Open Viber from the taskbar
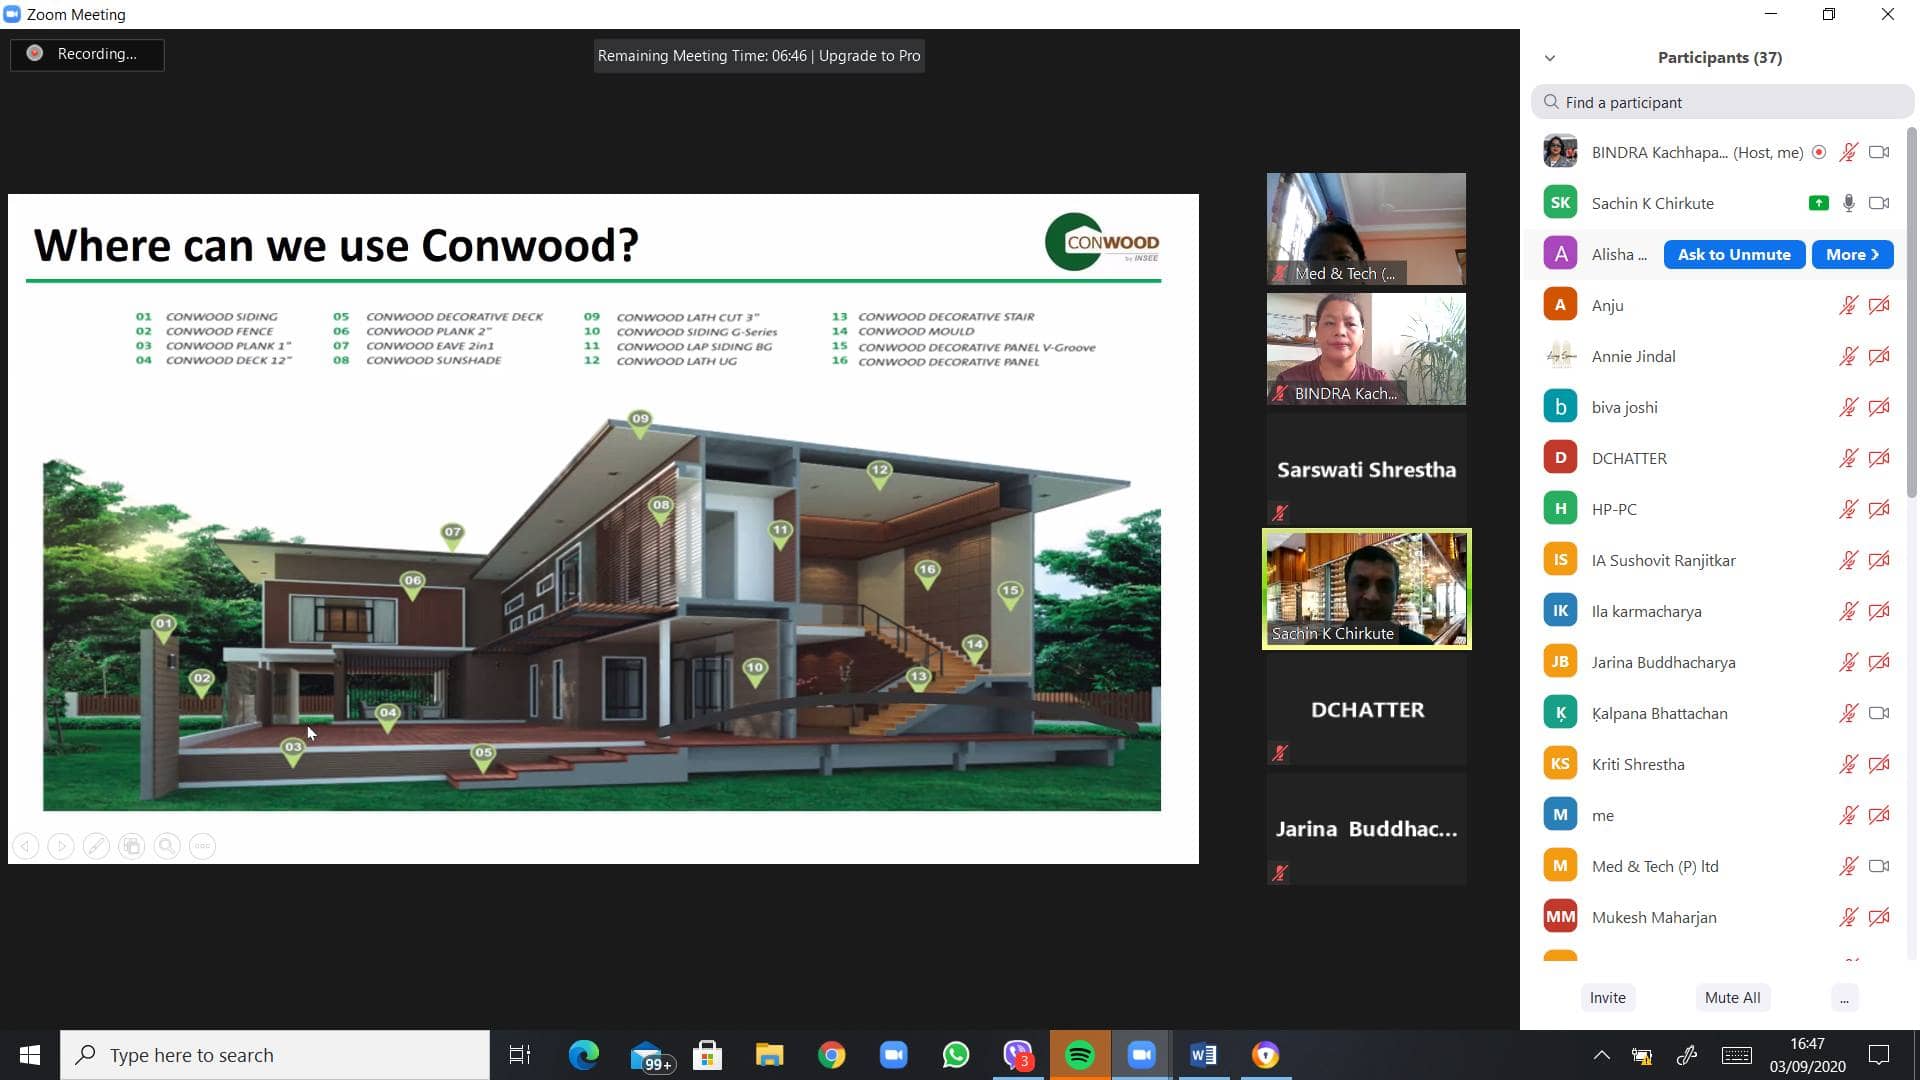Viewport: 1920px width, 1080px height. (x=1018, y=1055)
